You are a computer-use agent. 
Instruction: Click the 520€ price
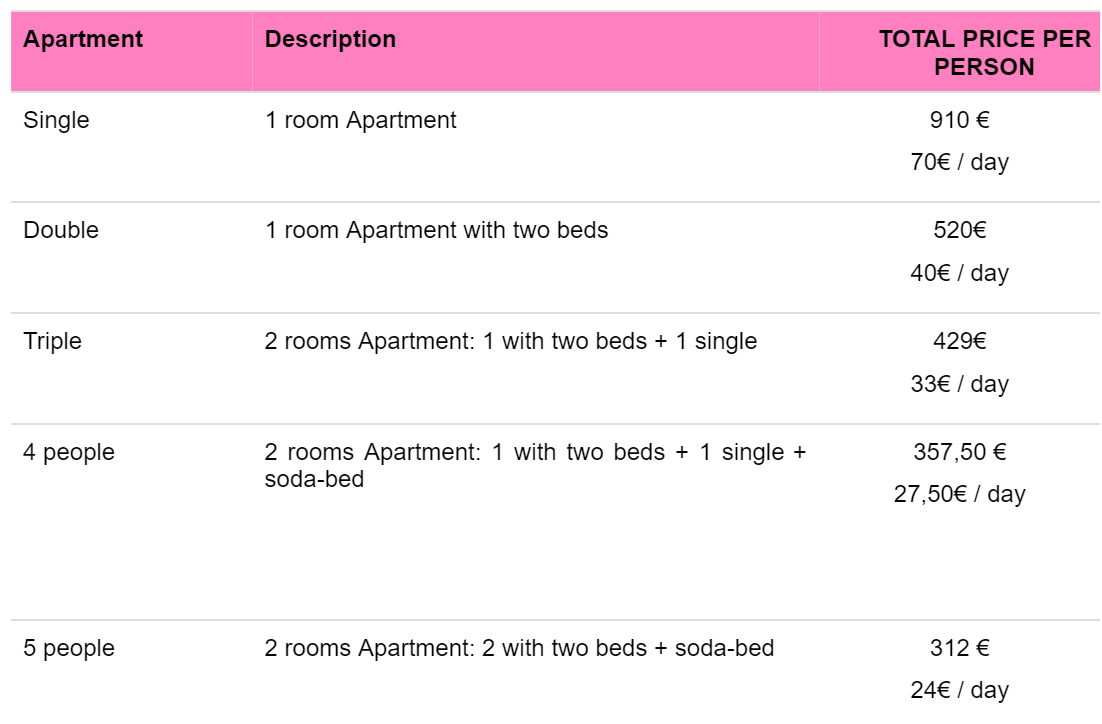959,230
